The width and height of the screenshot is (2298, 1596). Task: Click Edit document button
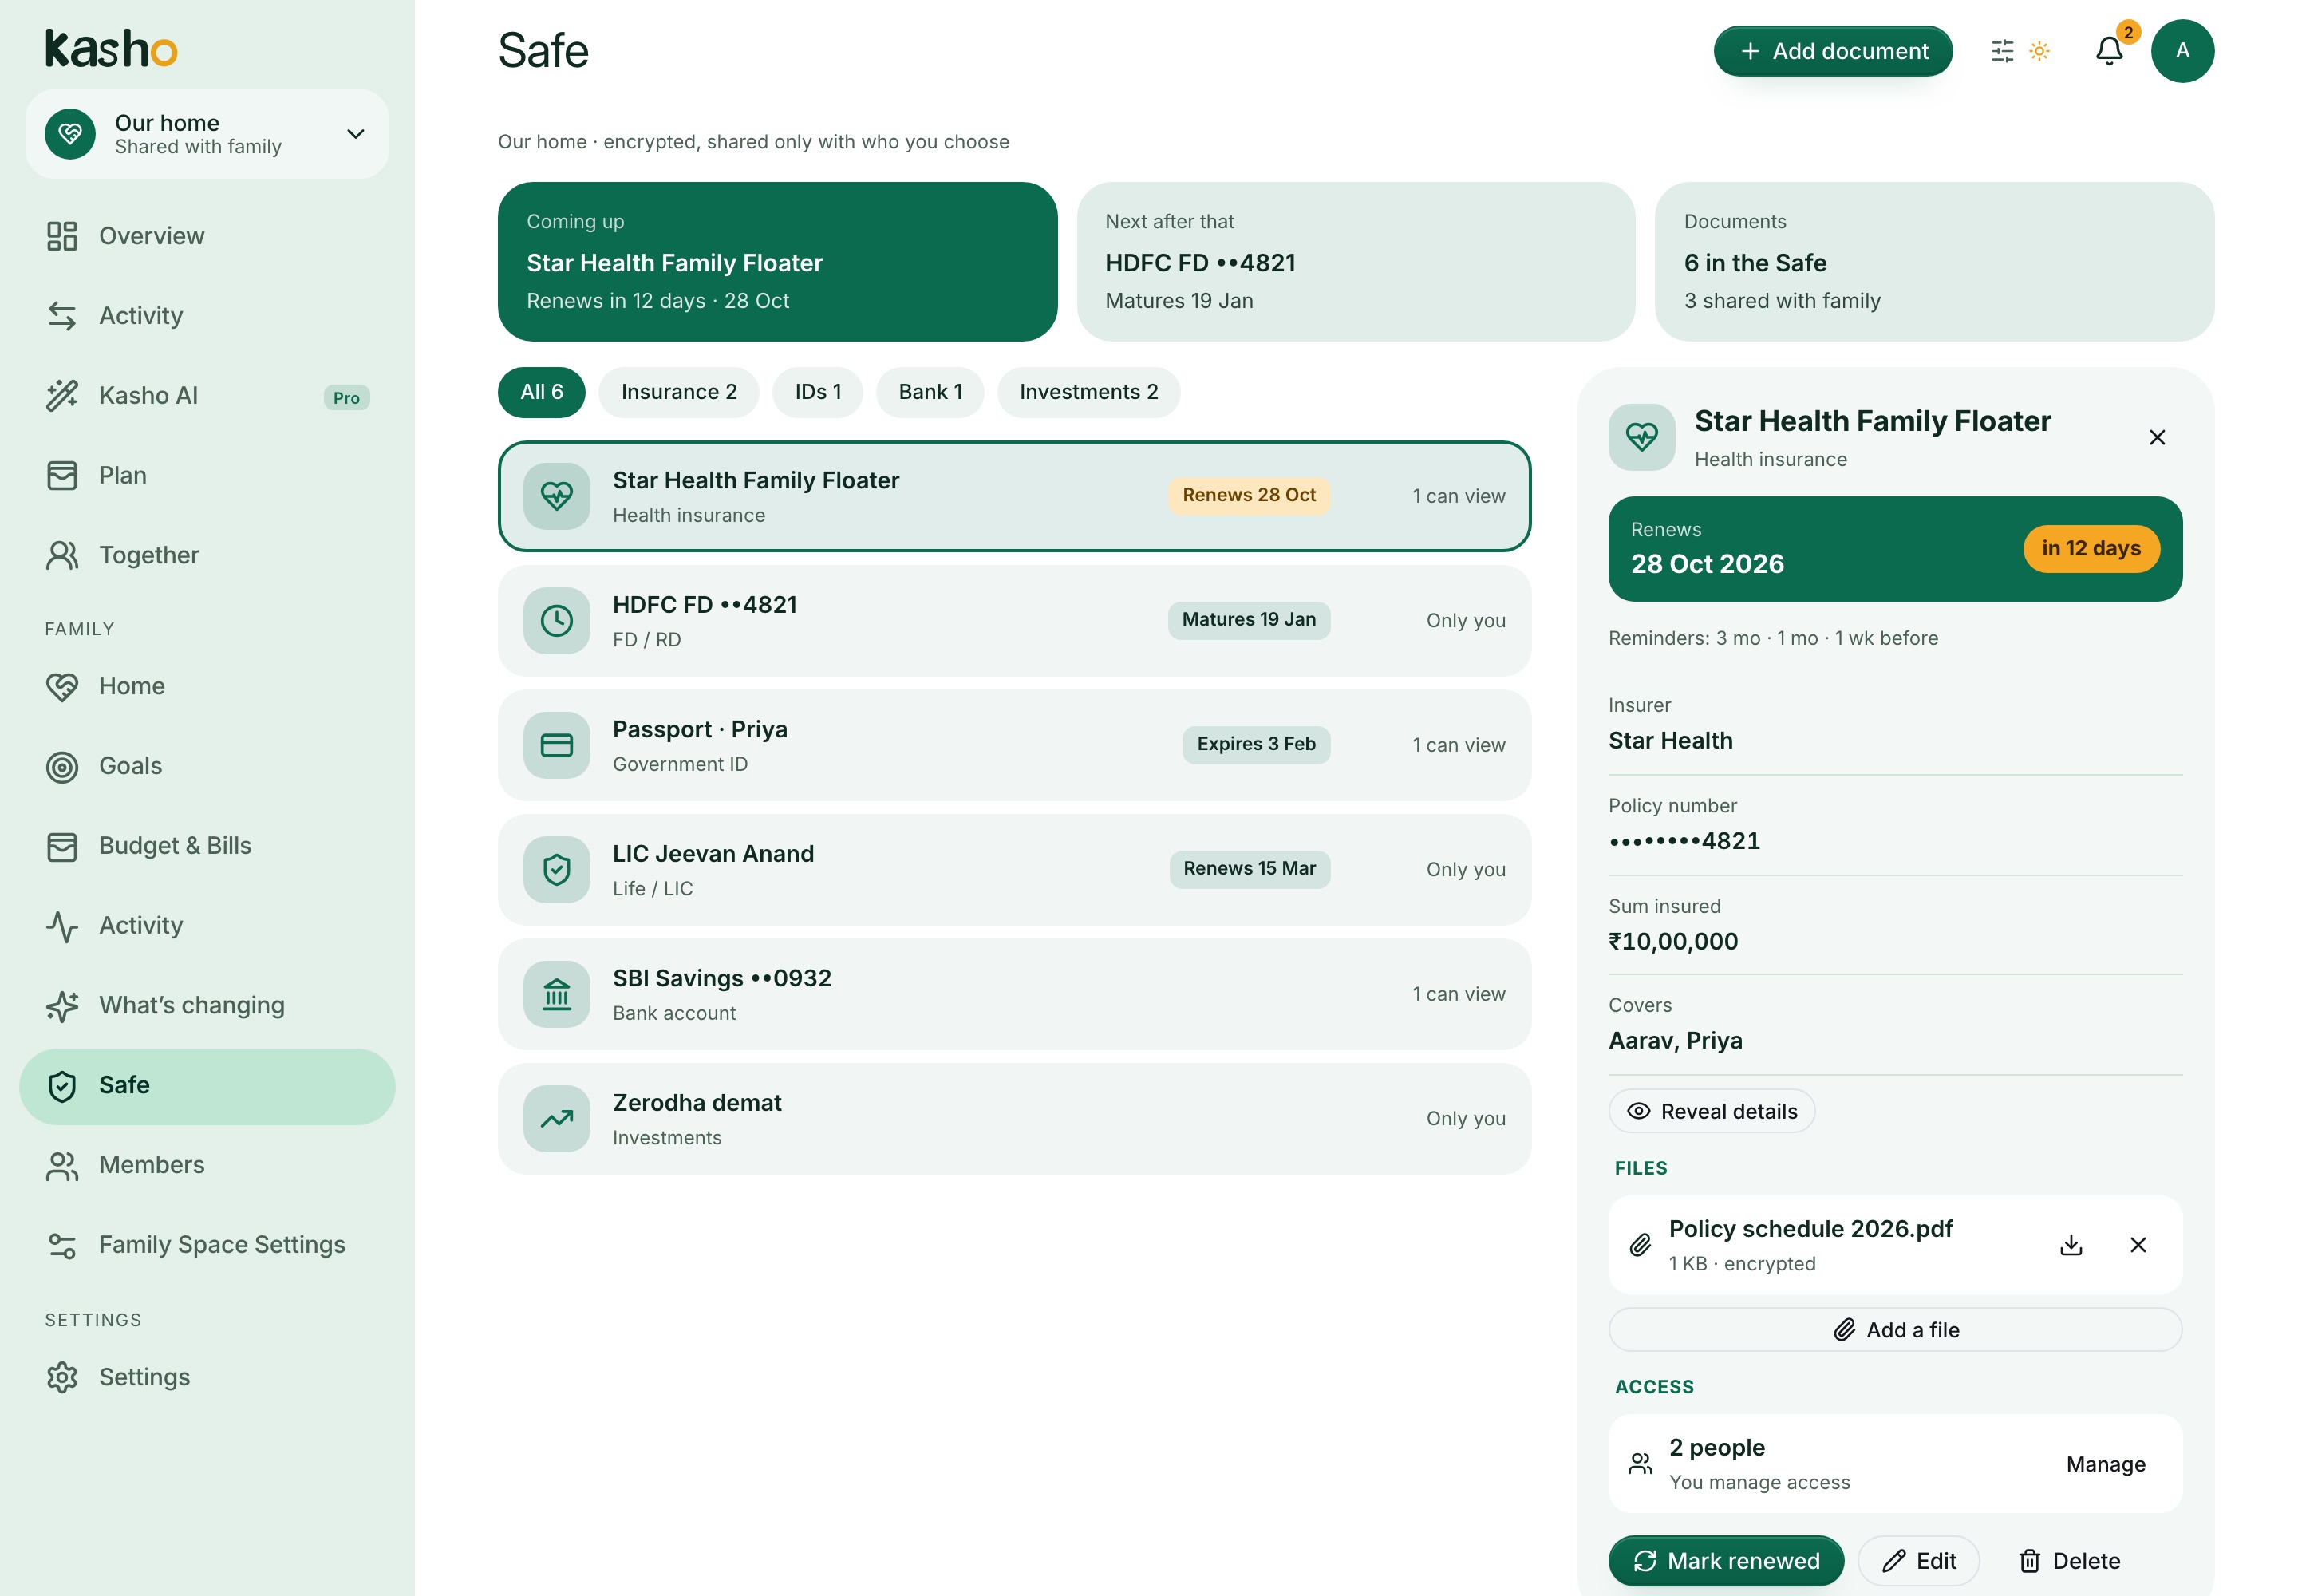click(1918, 1561)
